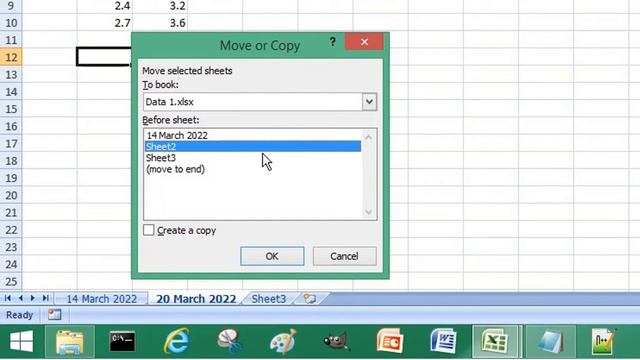640x360 pixels.
Task: Open the Paint taskbar icon
Action: 283,341
